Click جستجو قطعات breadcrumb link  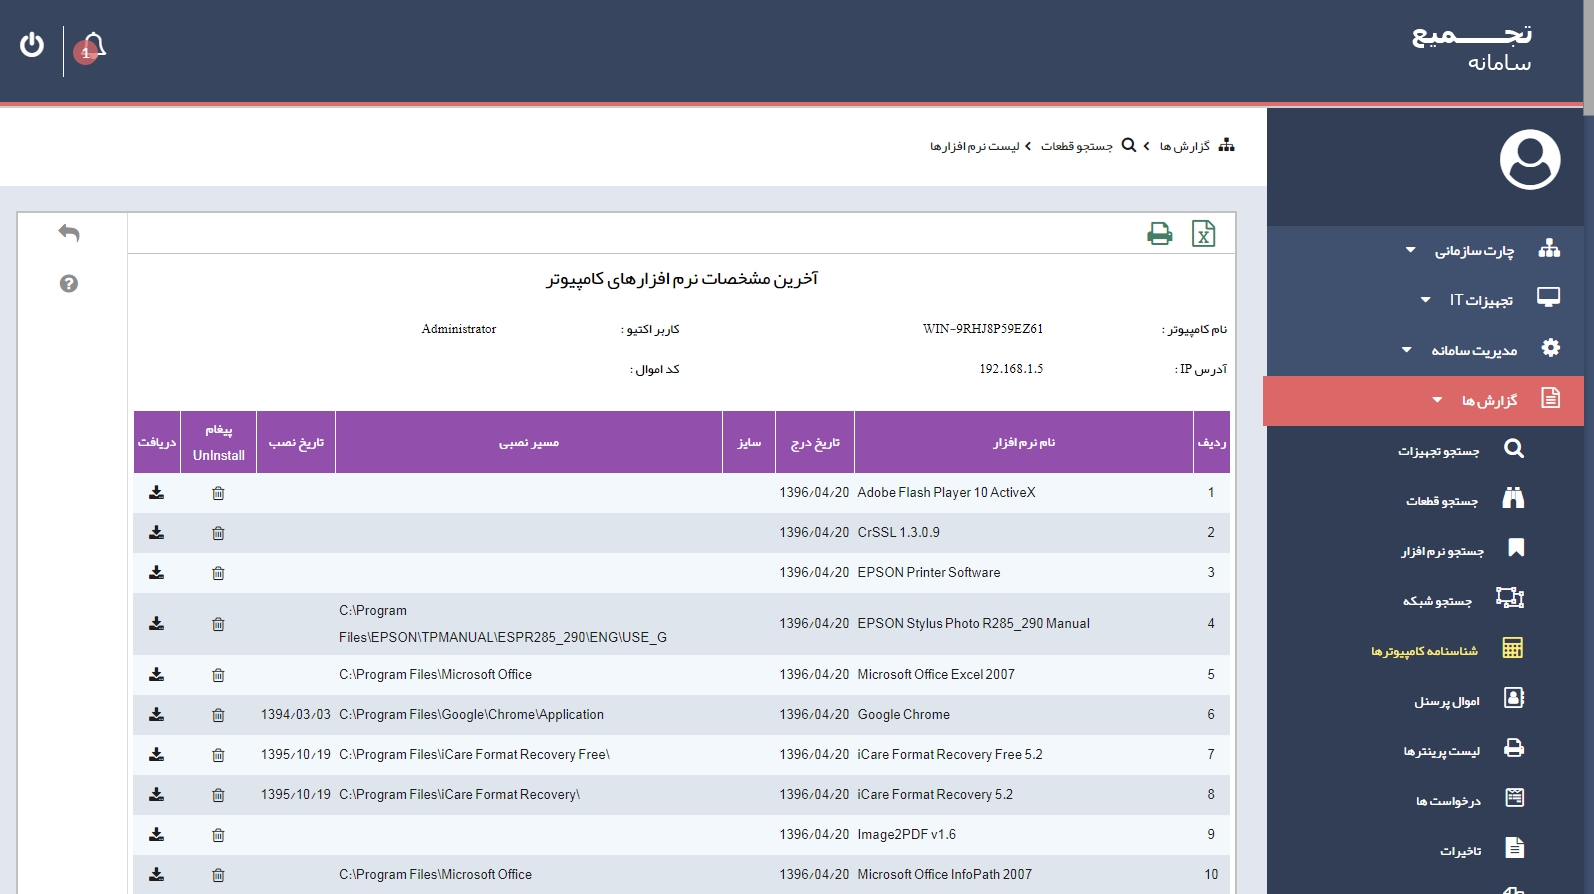(1076, 146)
